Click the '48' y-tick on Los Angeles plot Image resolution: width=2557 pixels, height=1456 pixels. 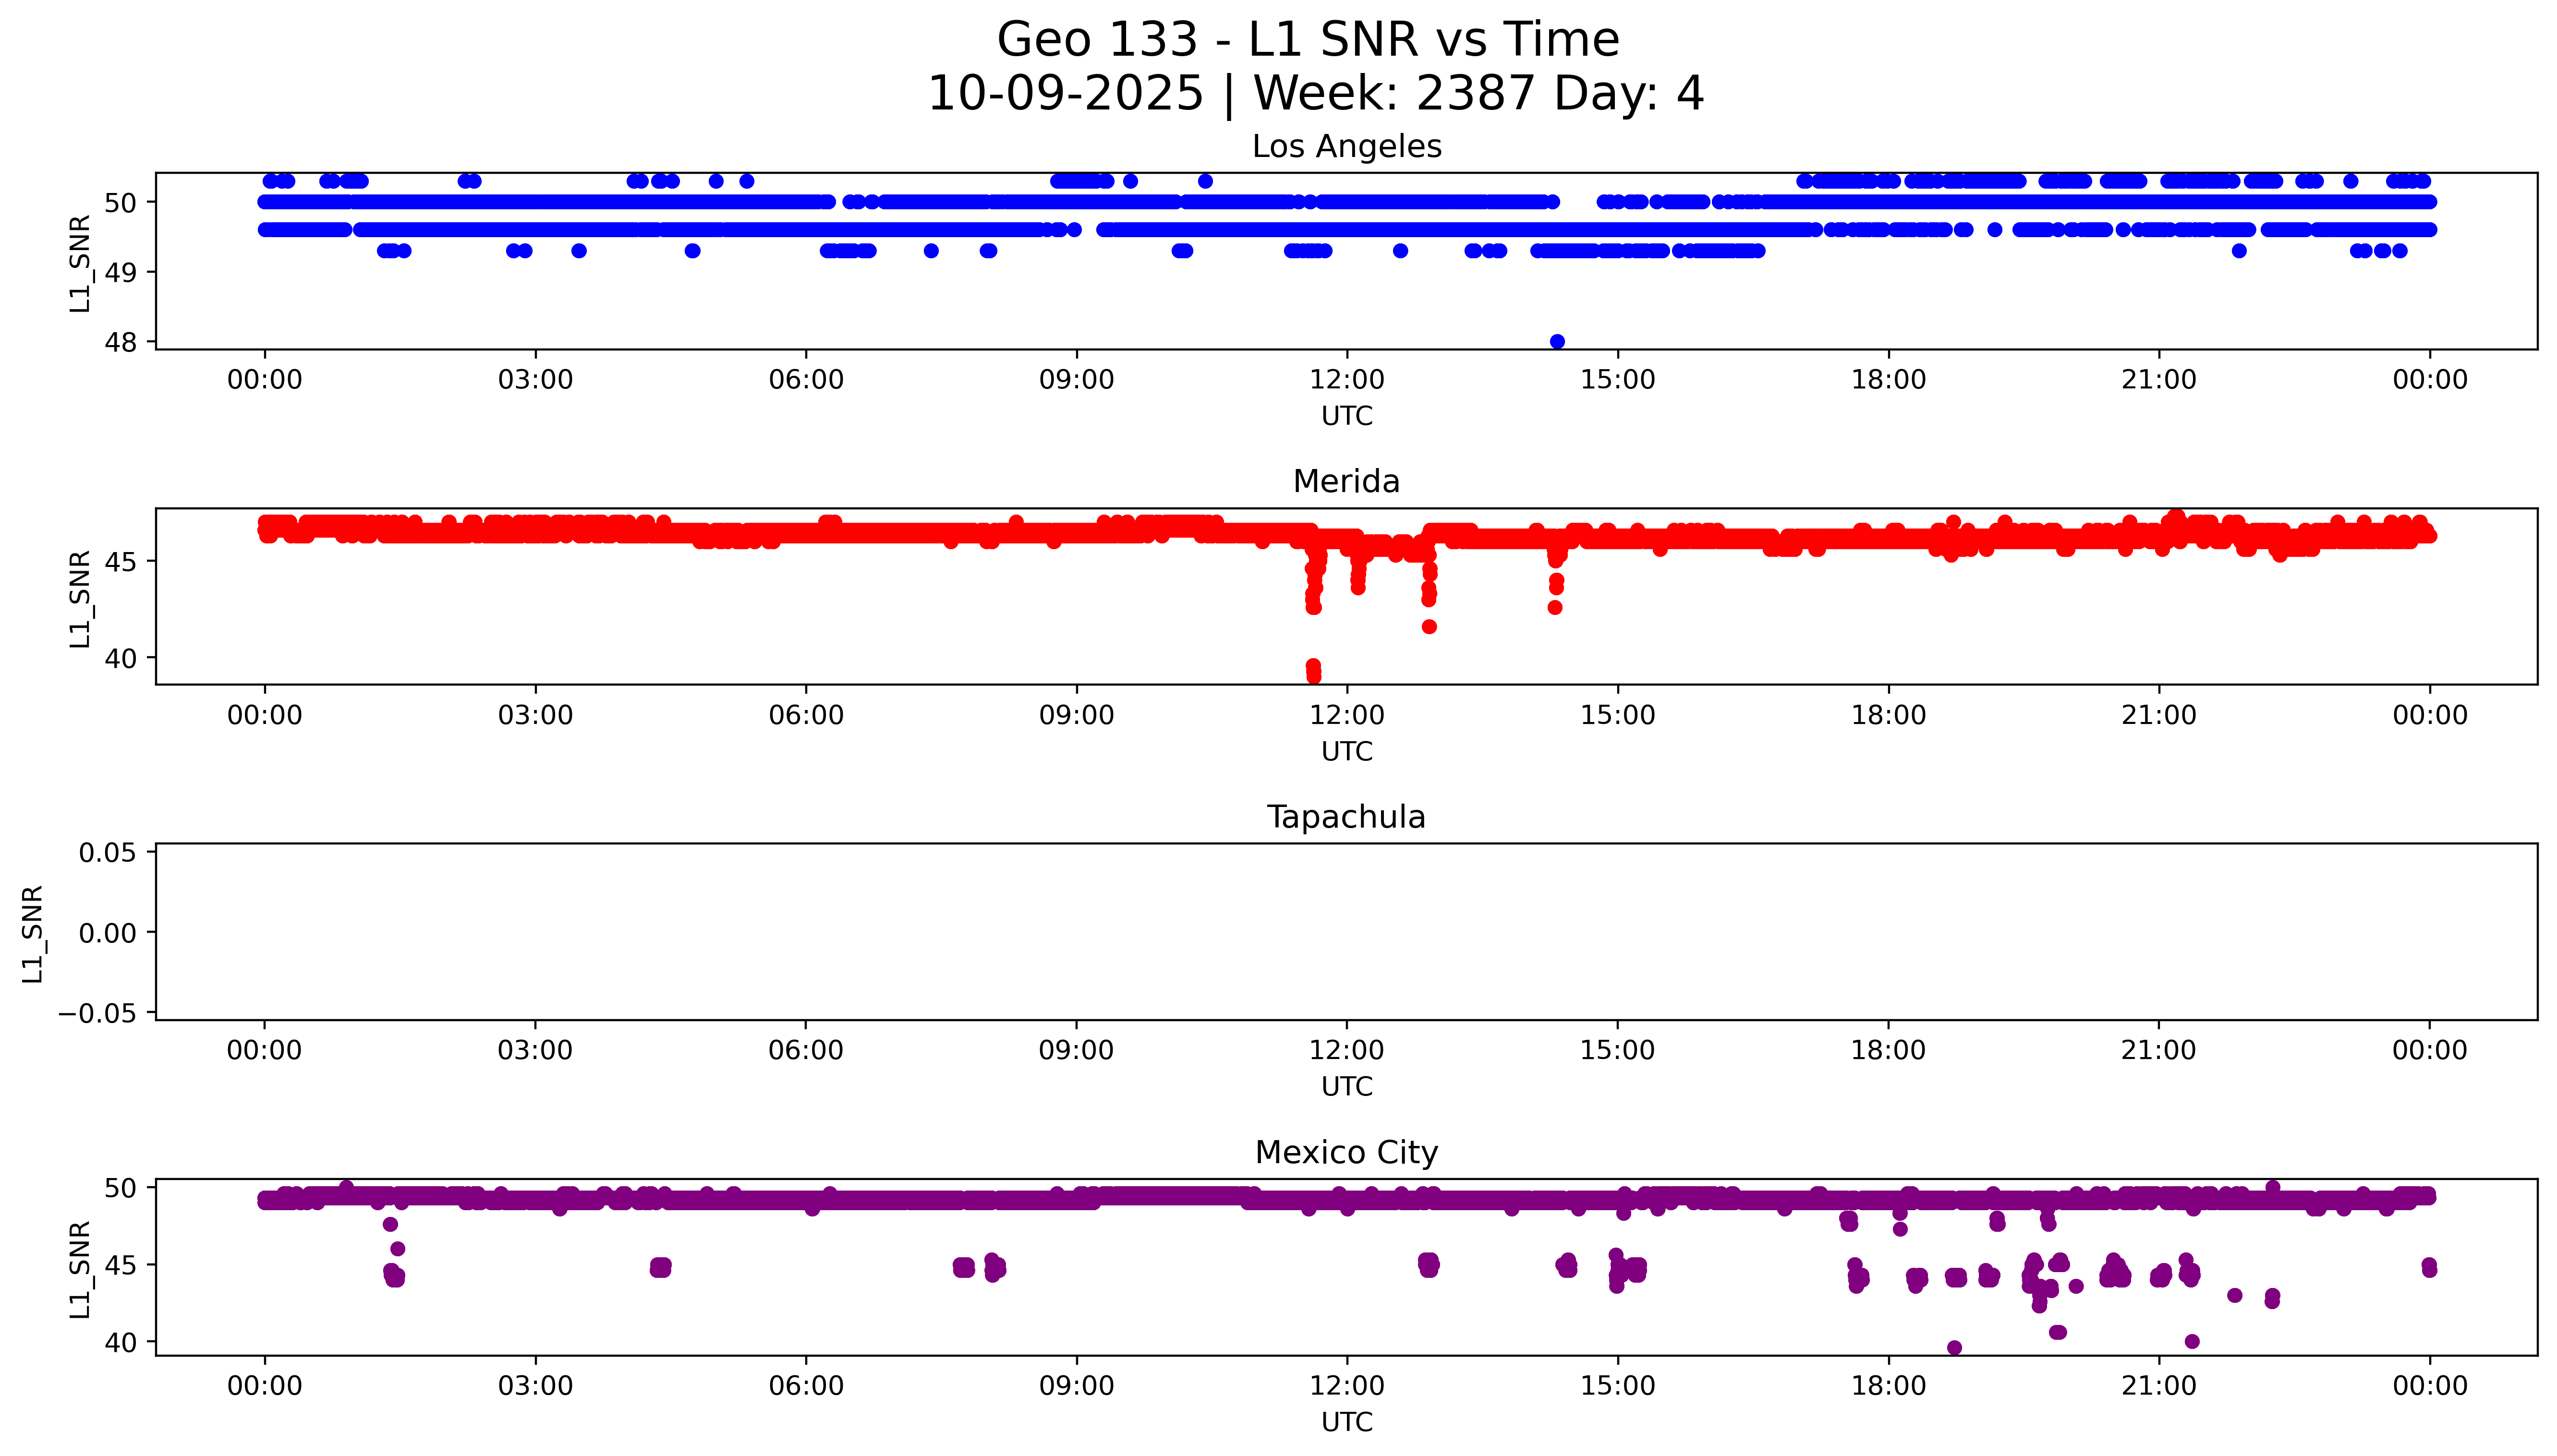click(122, 342)
